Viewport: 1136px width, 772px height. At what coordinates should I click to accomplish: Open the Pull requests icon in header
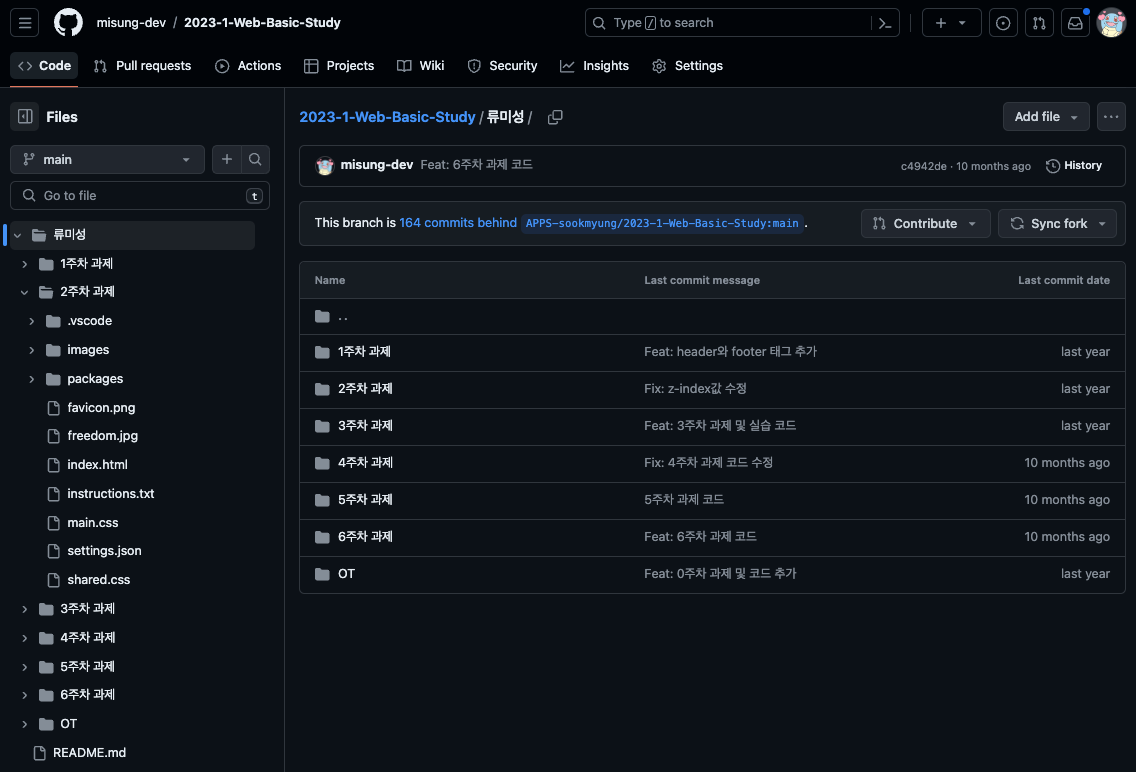point(1039,23)
